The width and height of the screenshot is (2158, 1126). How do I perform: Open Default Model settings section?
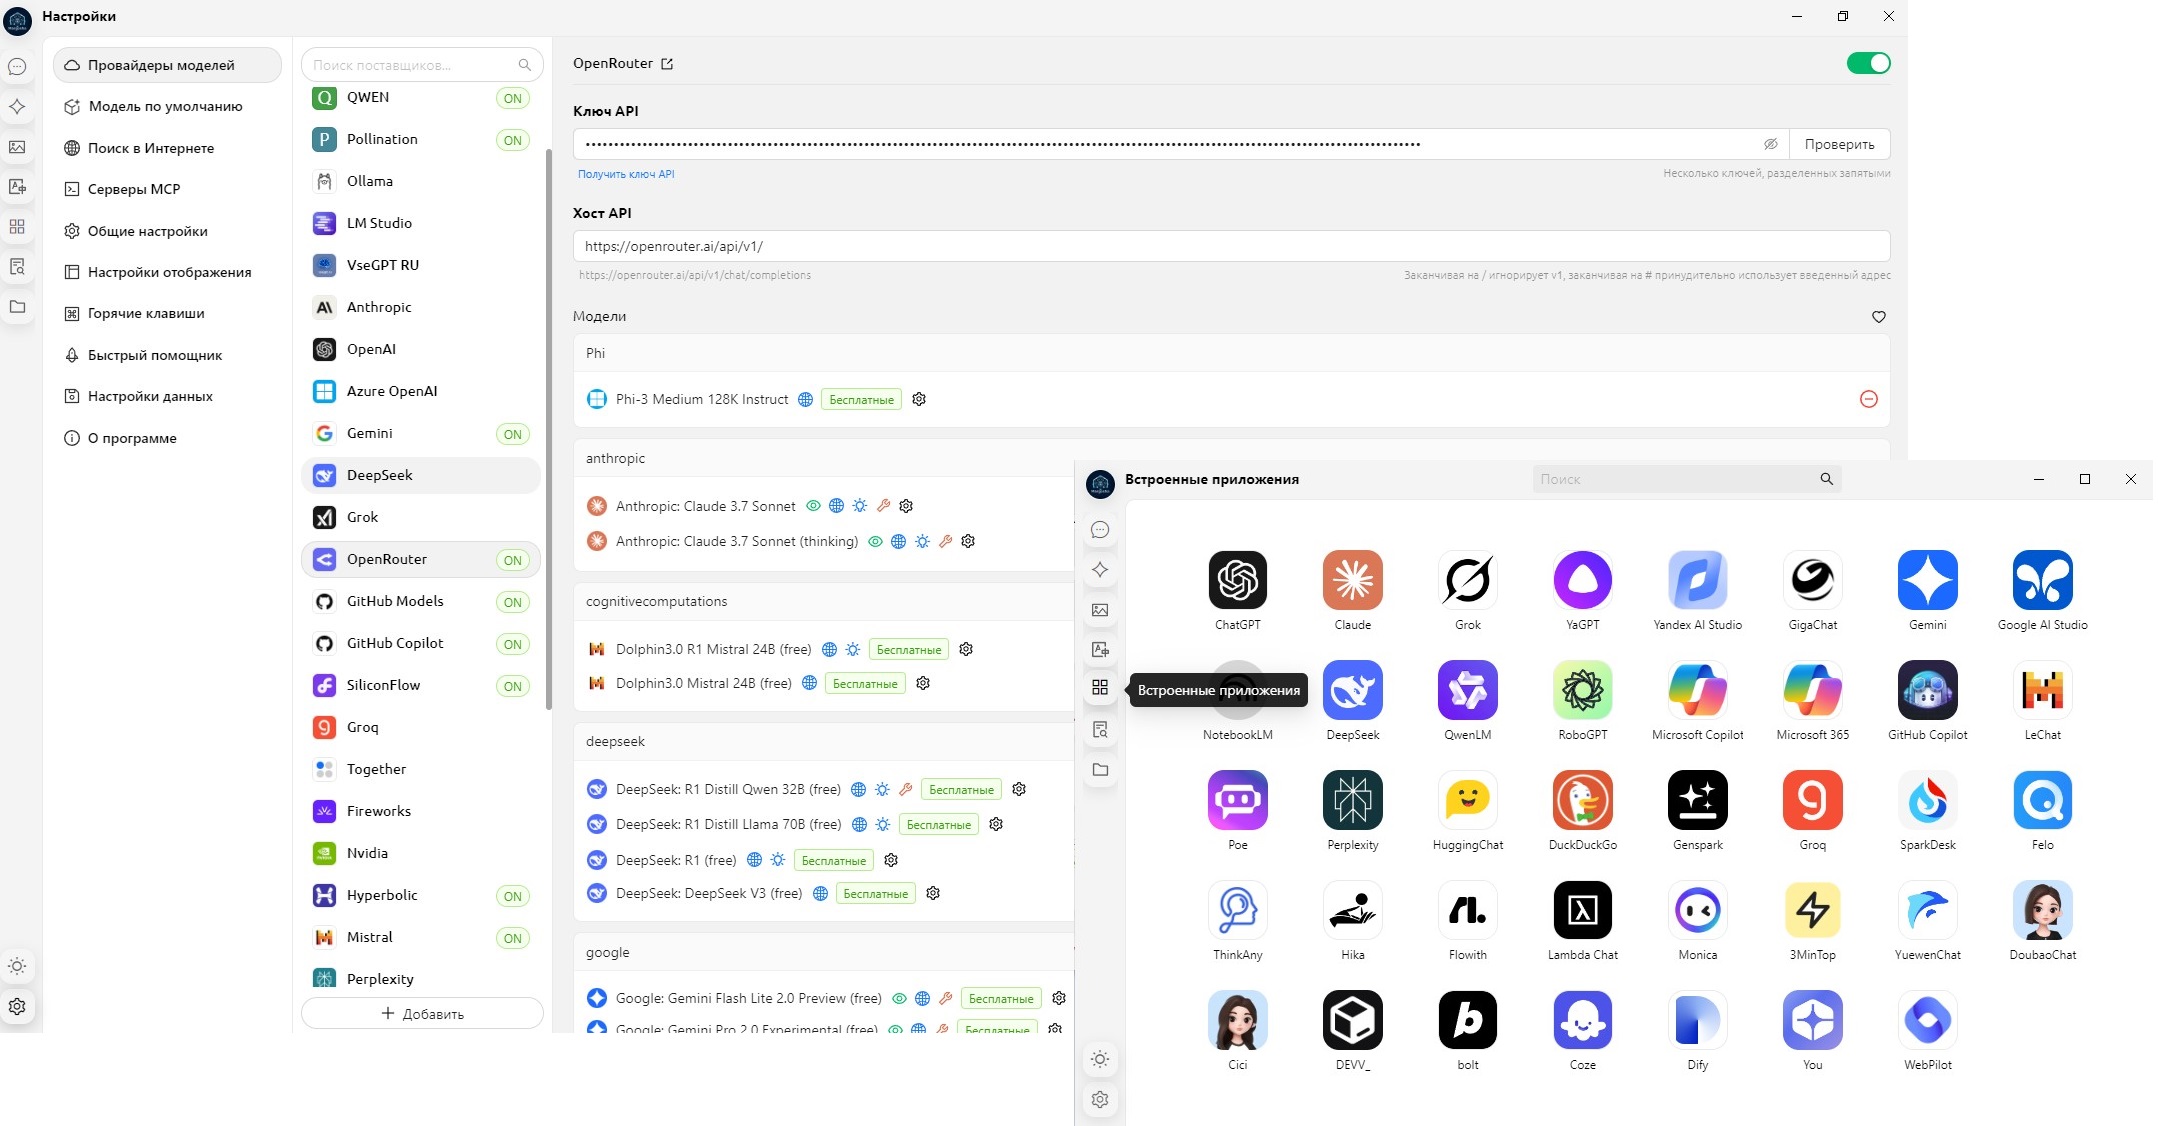[x=167, y=107]
